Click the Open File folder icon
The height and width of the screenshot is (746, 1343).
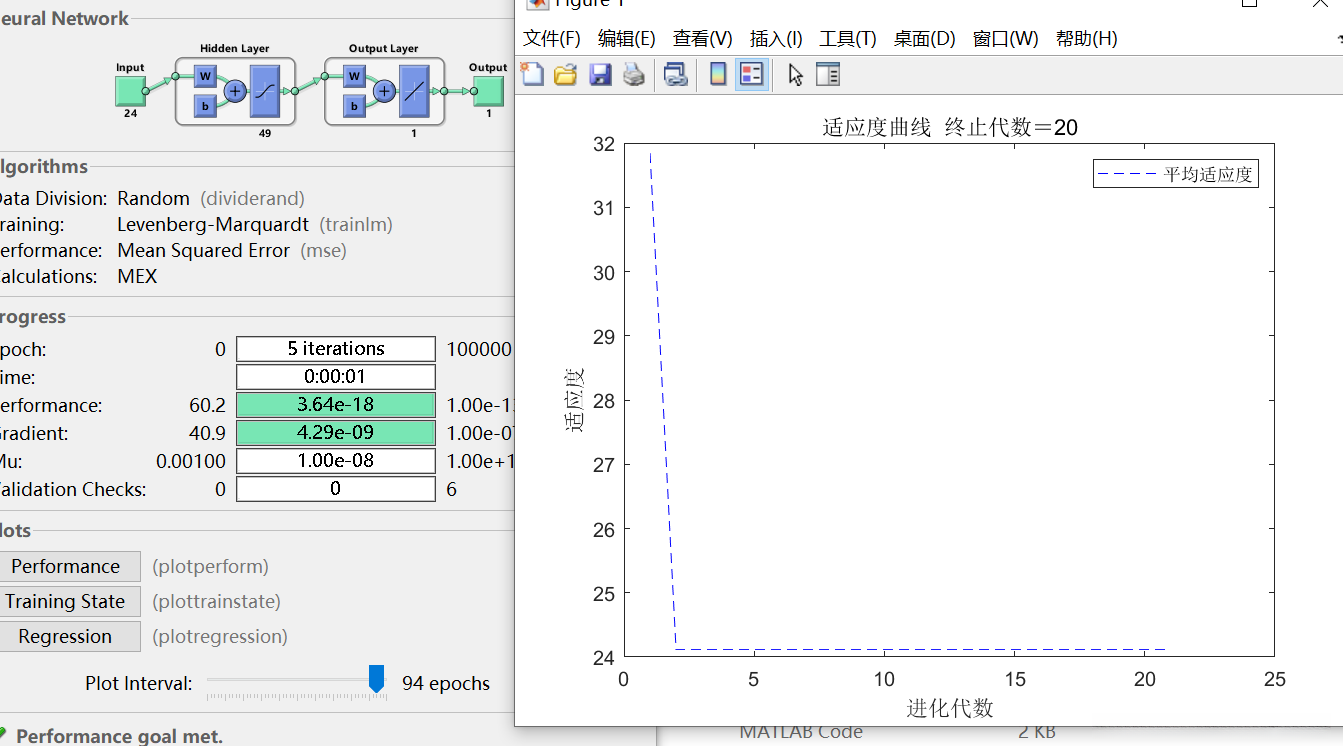click(x=566, y=74)
